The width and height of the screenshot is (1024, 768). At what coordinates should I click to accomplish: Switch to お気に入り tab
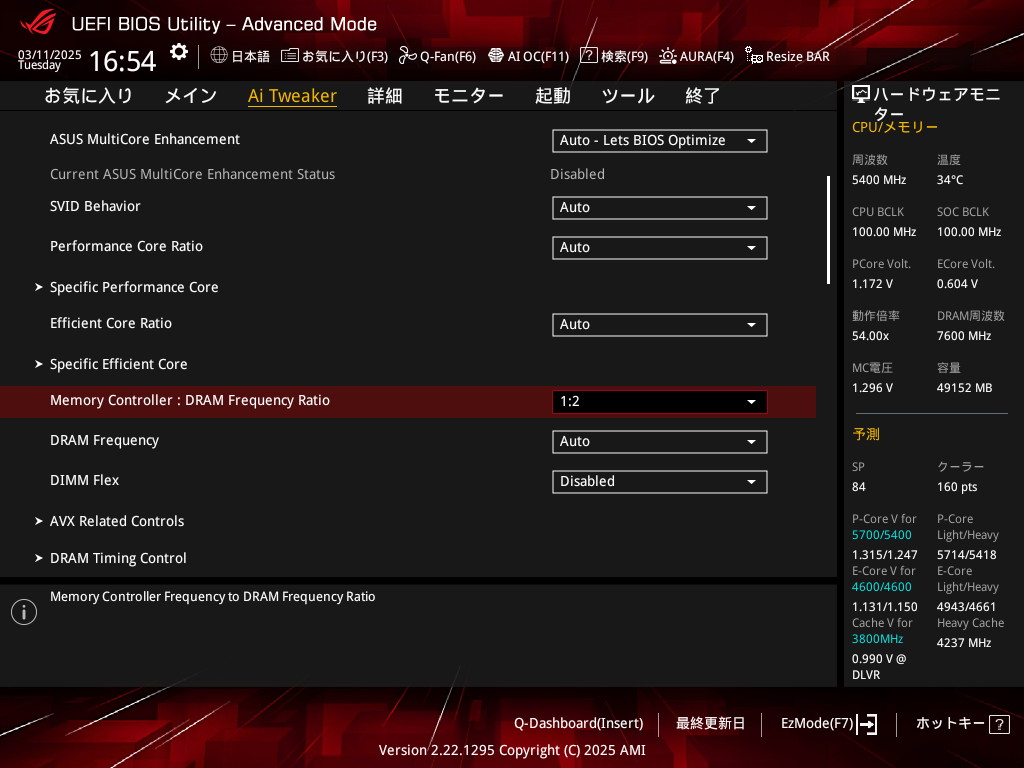pos(88,96)
